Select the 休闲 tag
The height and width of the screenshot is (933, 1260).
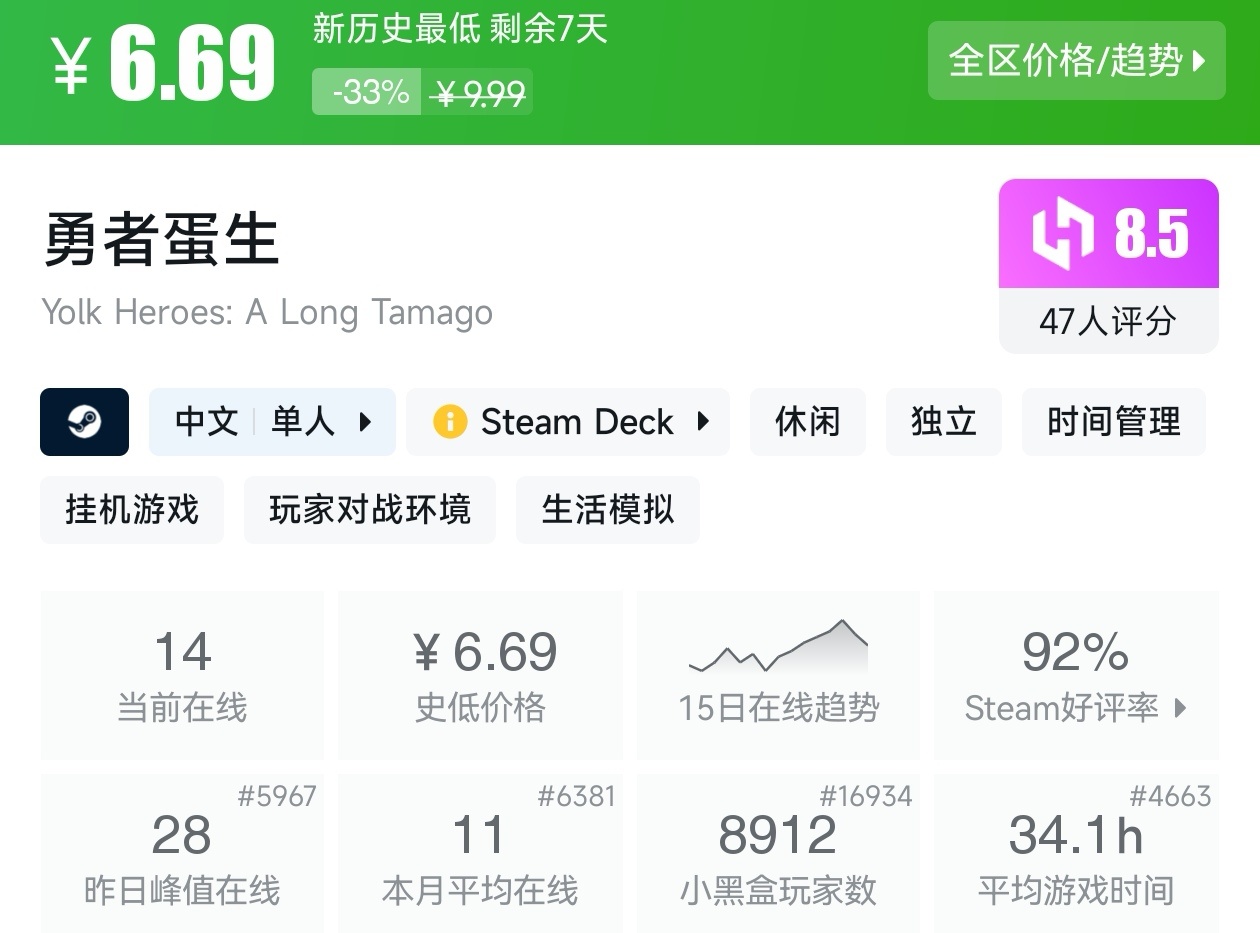807,422
